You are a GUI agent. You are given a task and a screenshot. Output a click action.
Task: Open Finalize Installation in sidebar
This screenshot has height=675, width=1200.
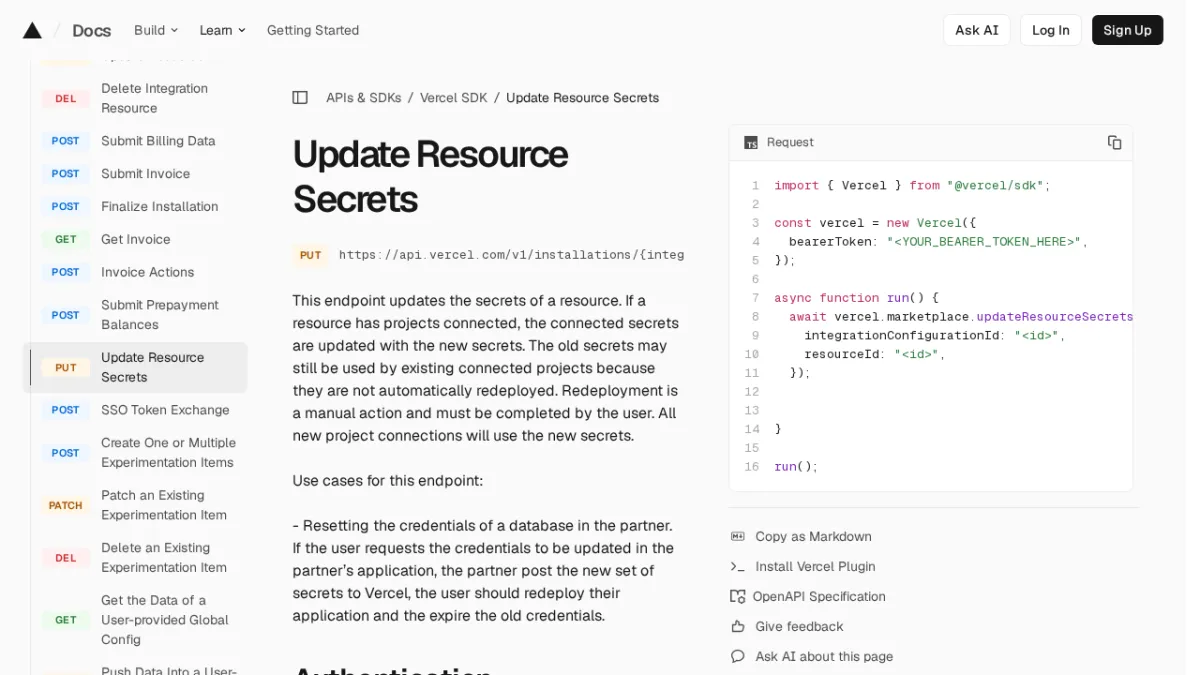click(160, 207)
